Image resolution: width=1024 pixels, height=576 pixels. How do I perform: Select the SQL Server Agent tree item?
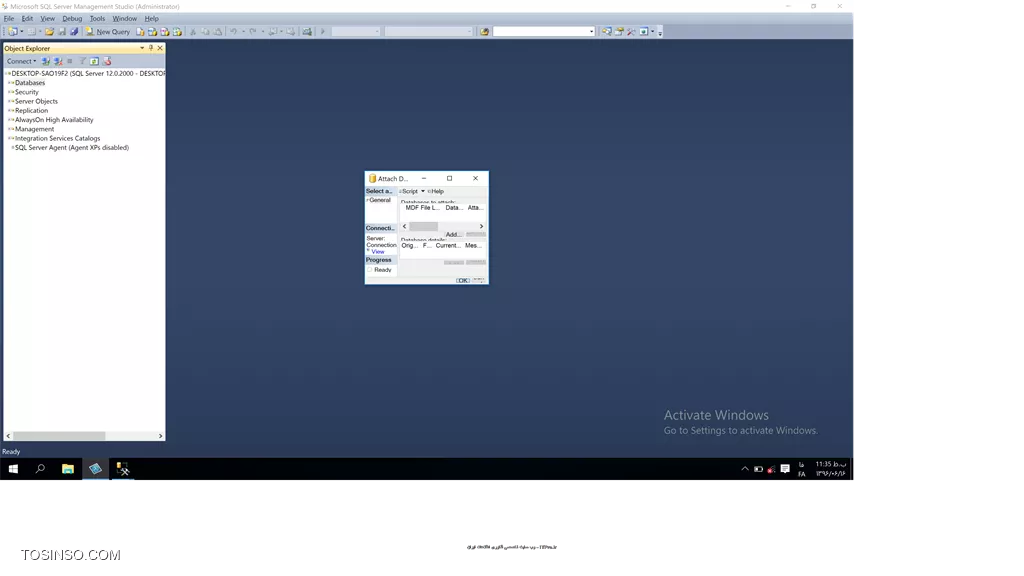click(72, 148)
